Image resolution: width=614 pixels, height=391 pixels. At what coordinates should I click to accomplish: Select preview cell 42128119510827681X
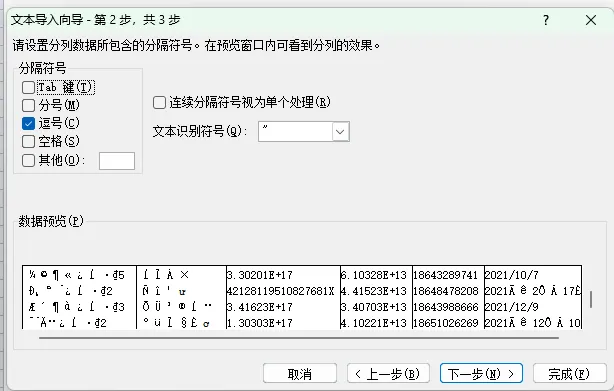tap(281, 291)
